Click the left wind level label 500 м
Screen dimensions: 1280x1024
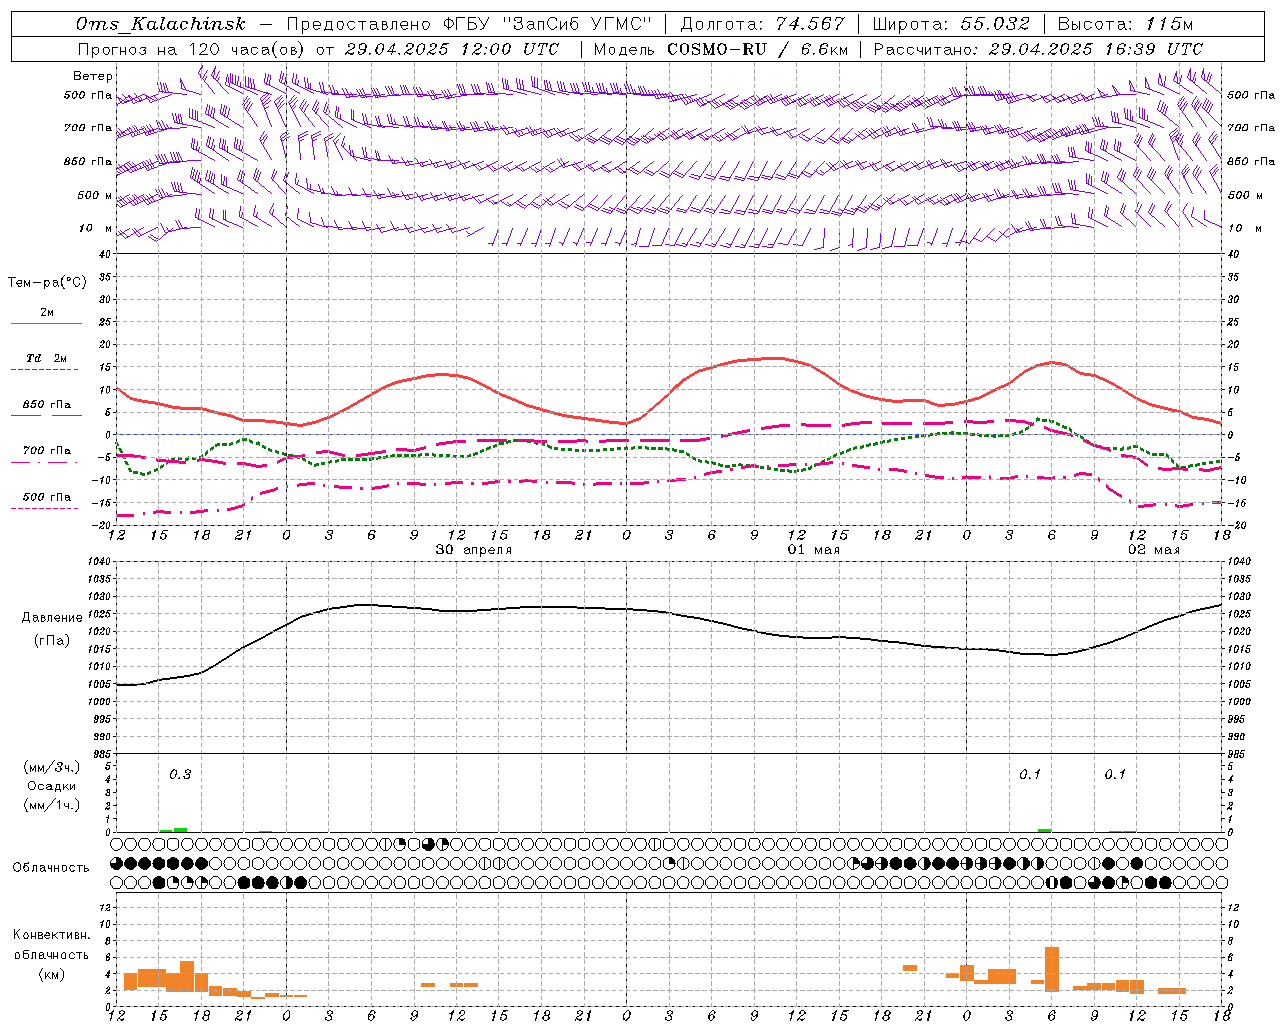tap(95, 195)
